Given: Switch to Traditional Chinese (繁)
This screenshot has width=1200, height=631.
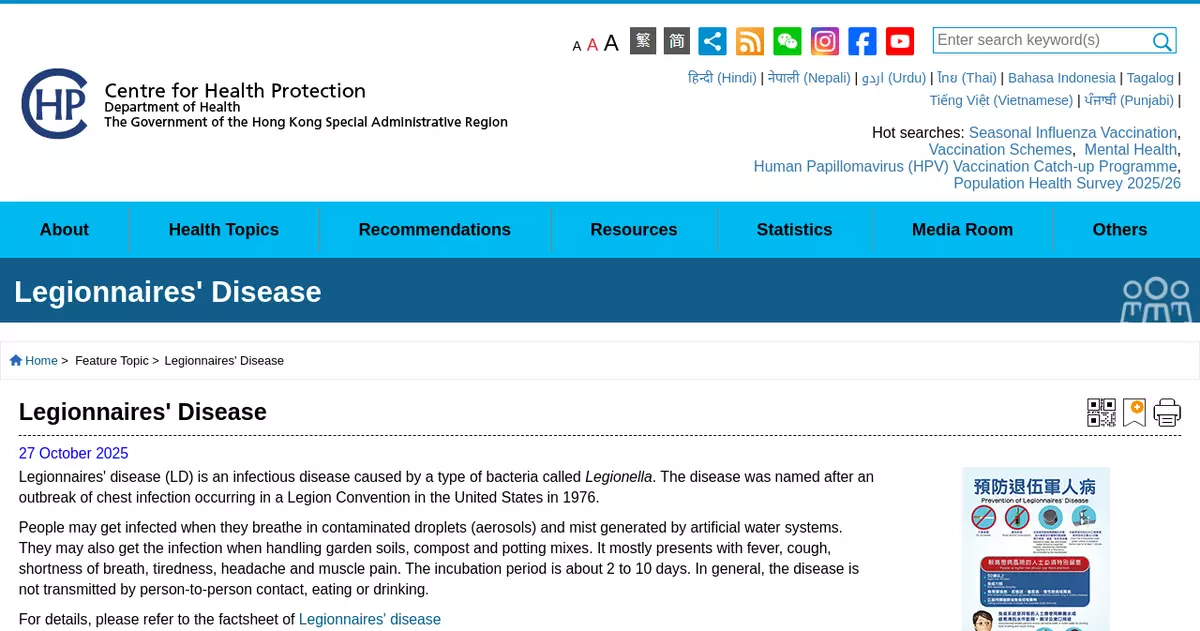Looking at the screenshot, I should coord(643,41).
